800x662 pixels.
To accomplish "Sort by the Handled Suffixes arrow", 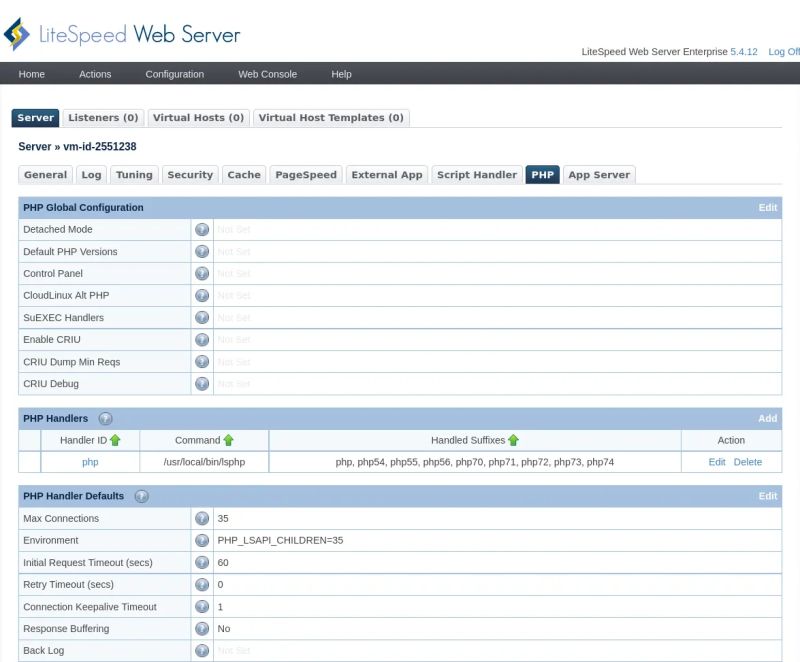I will click(x=514, y=439).
